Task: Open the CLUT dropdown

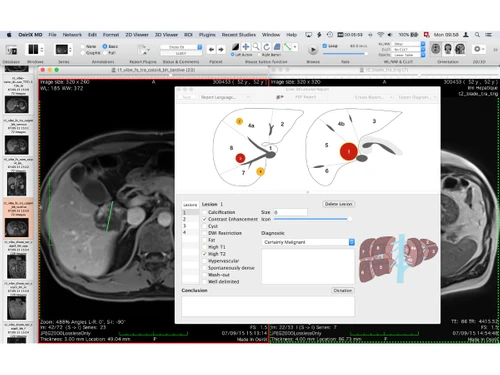Action: (408, 49)
